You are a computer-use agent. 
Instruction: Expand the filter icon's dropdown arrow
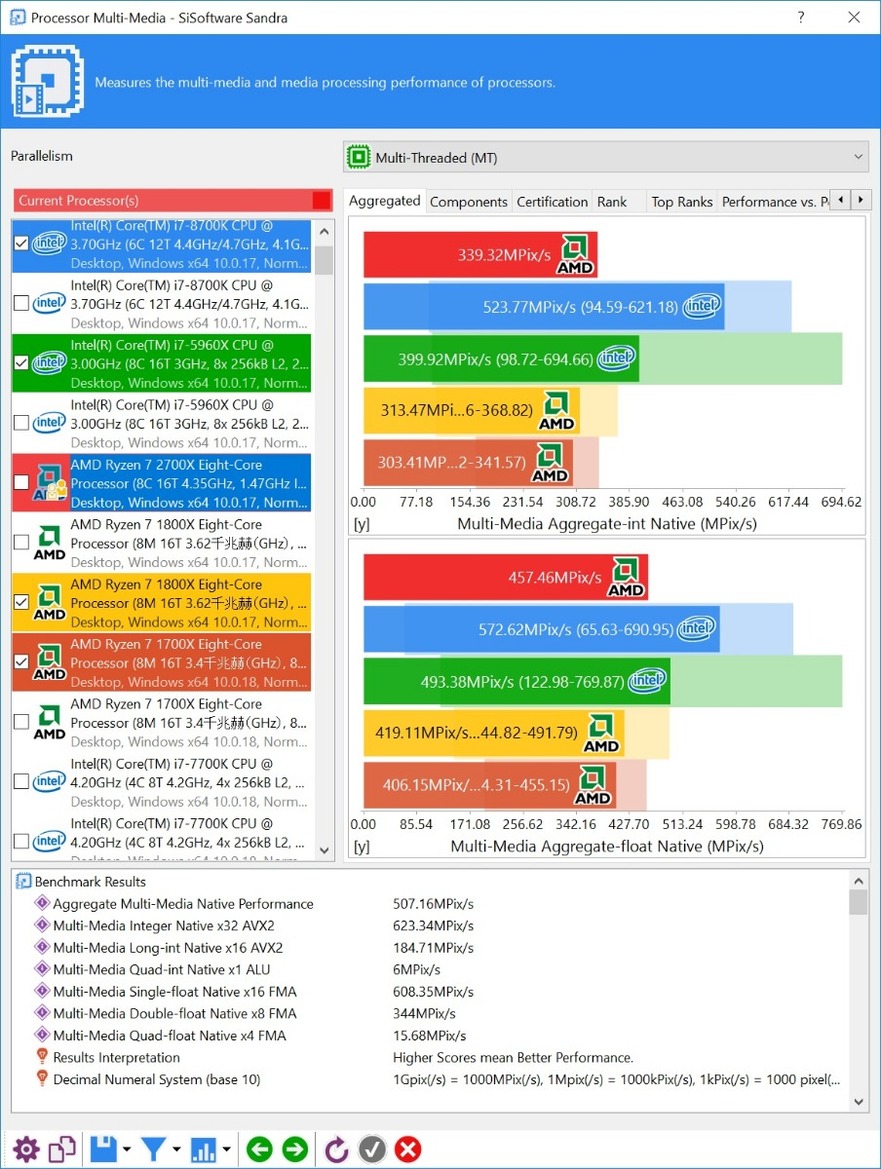click(177, 1149)
